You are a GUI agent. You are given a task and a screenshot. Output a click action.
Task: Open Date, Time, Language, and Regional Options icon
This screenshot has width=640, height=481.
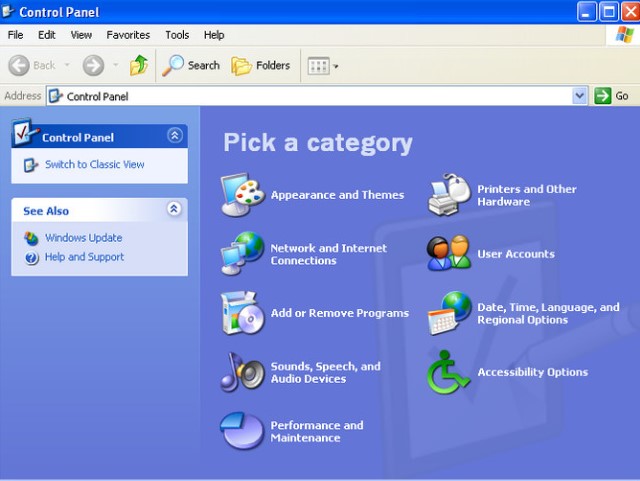(449, 313)
